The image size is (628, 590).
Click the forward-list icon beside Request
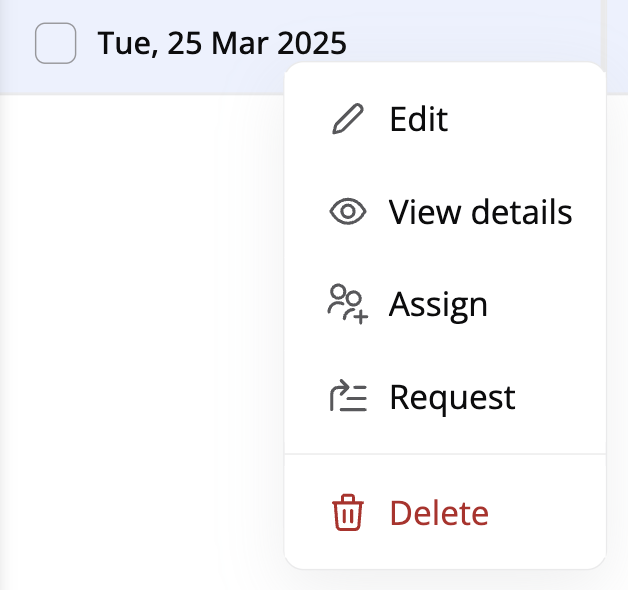[x=347, y=397]
